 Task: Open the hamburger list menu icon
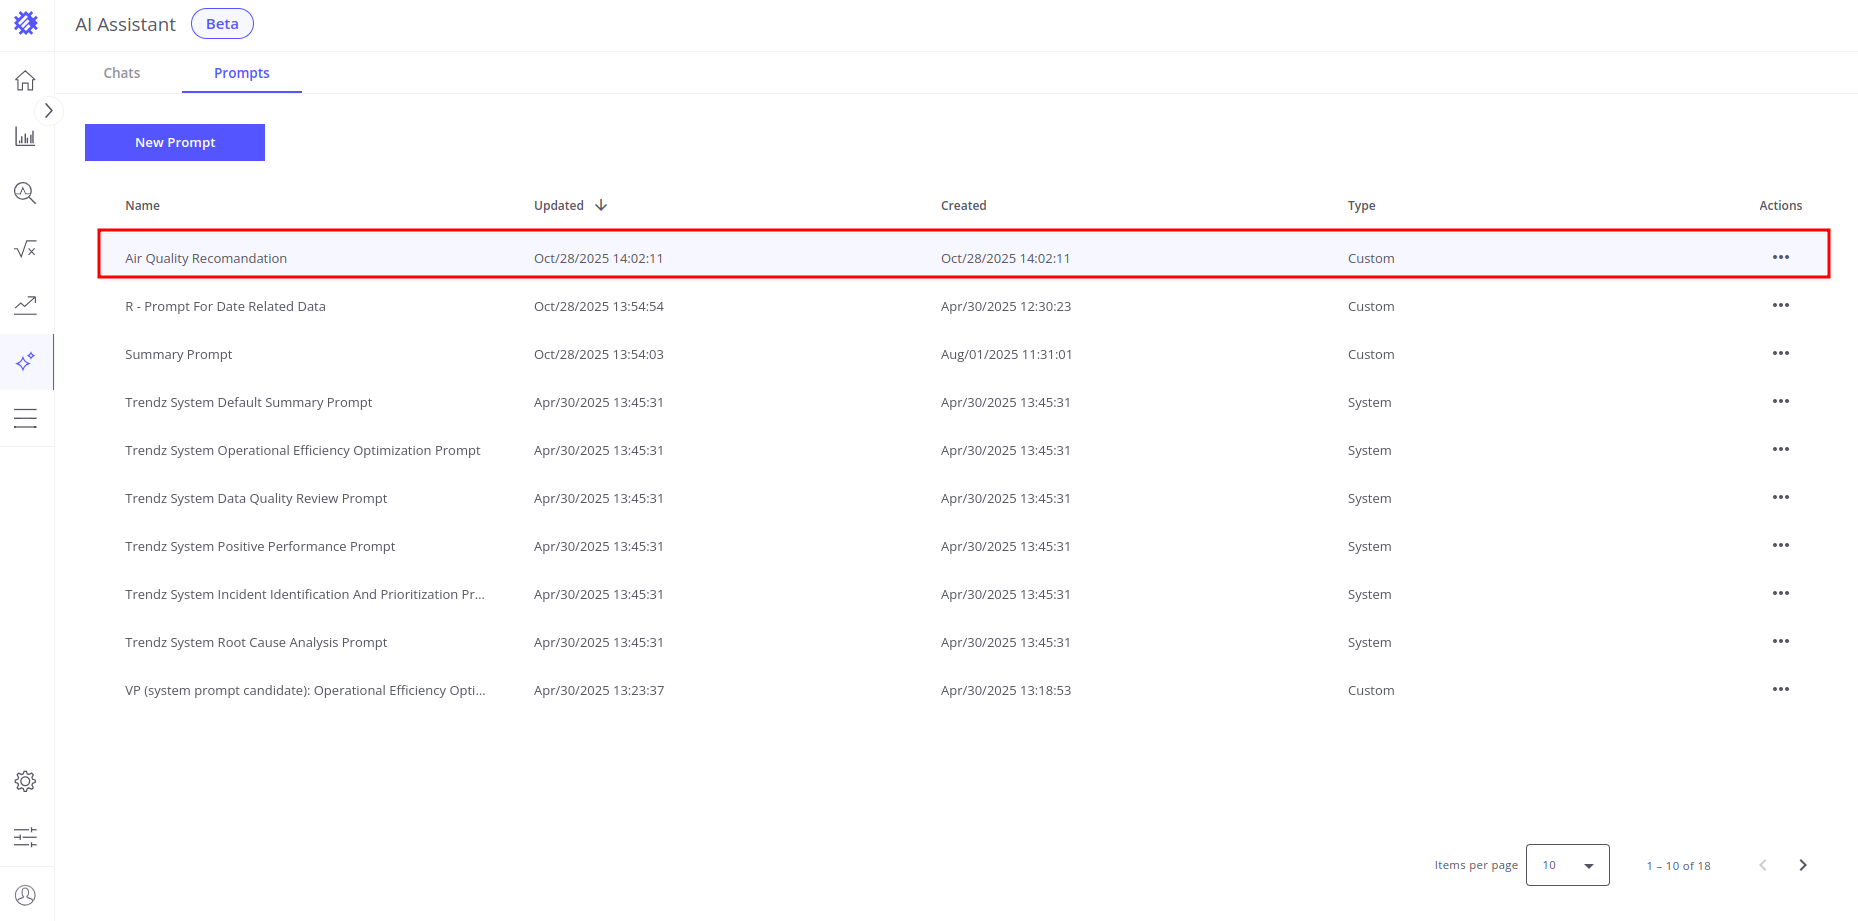coord(26,418)
